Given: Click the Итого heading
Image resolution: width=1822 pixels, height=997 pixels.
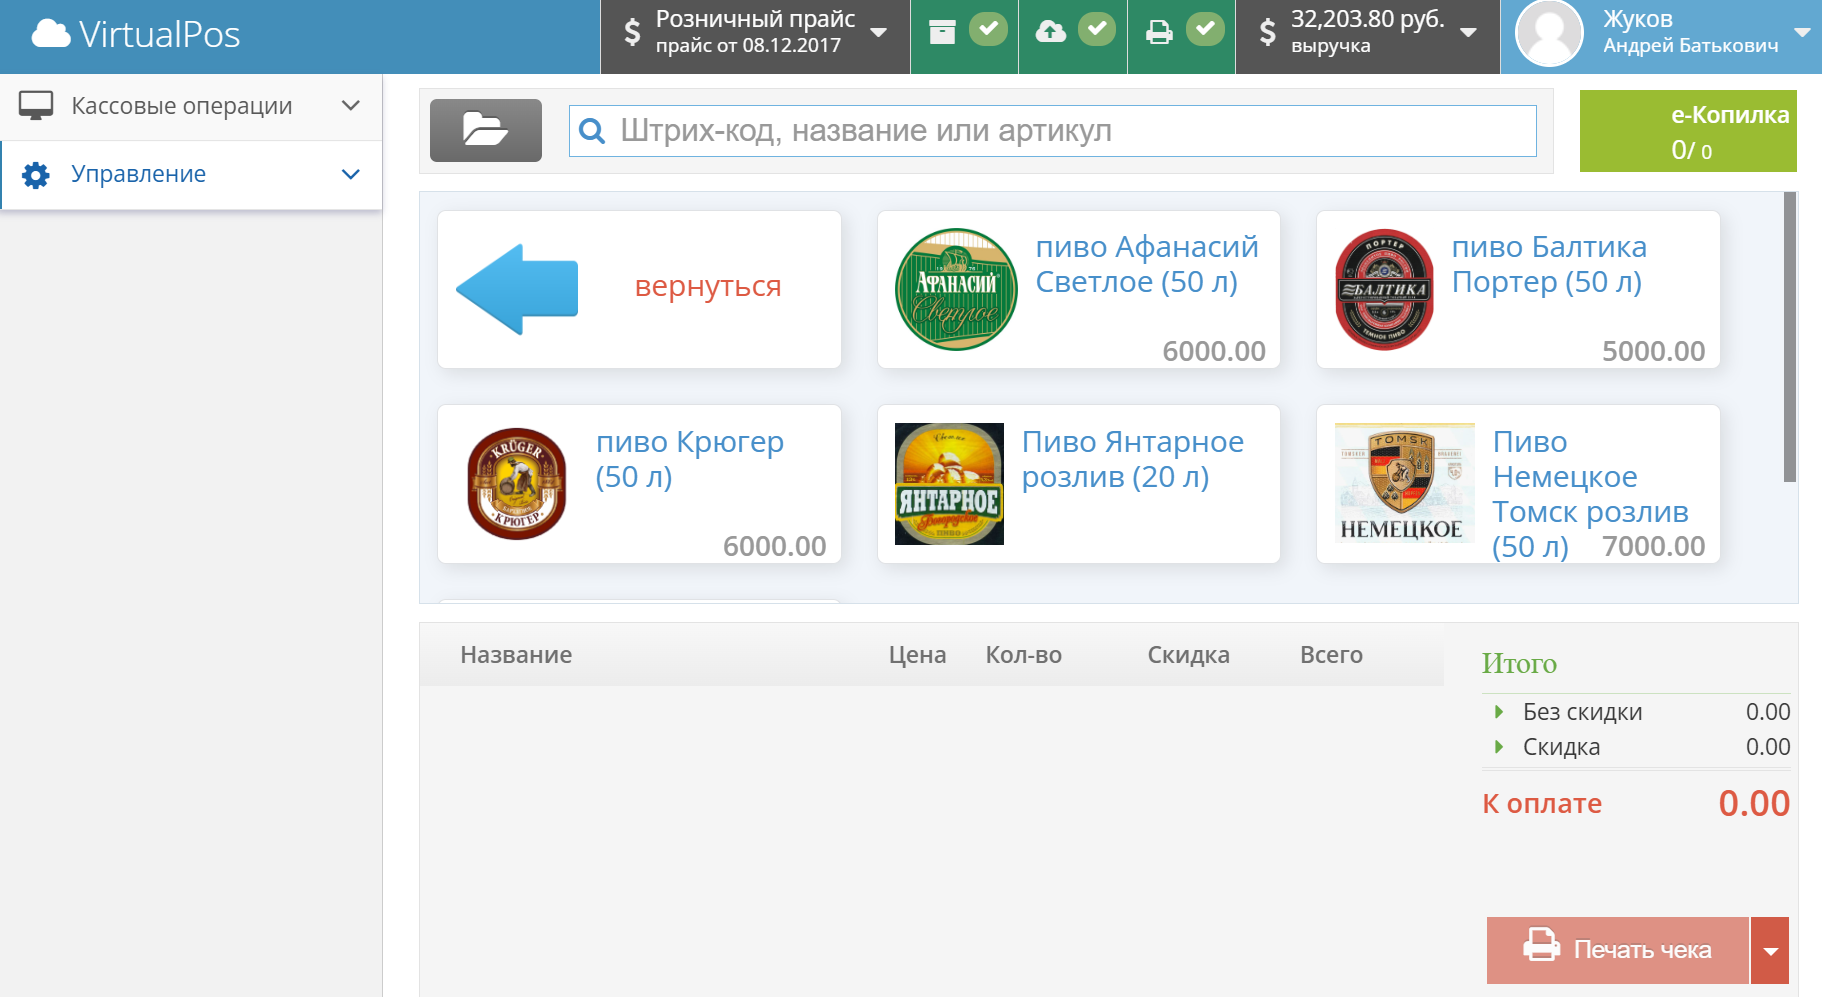Looking at the screenshot, I should tap(1519, 664).
